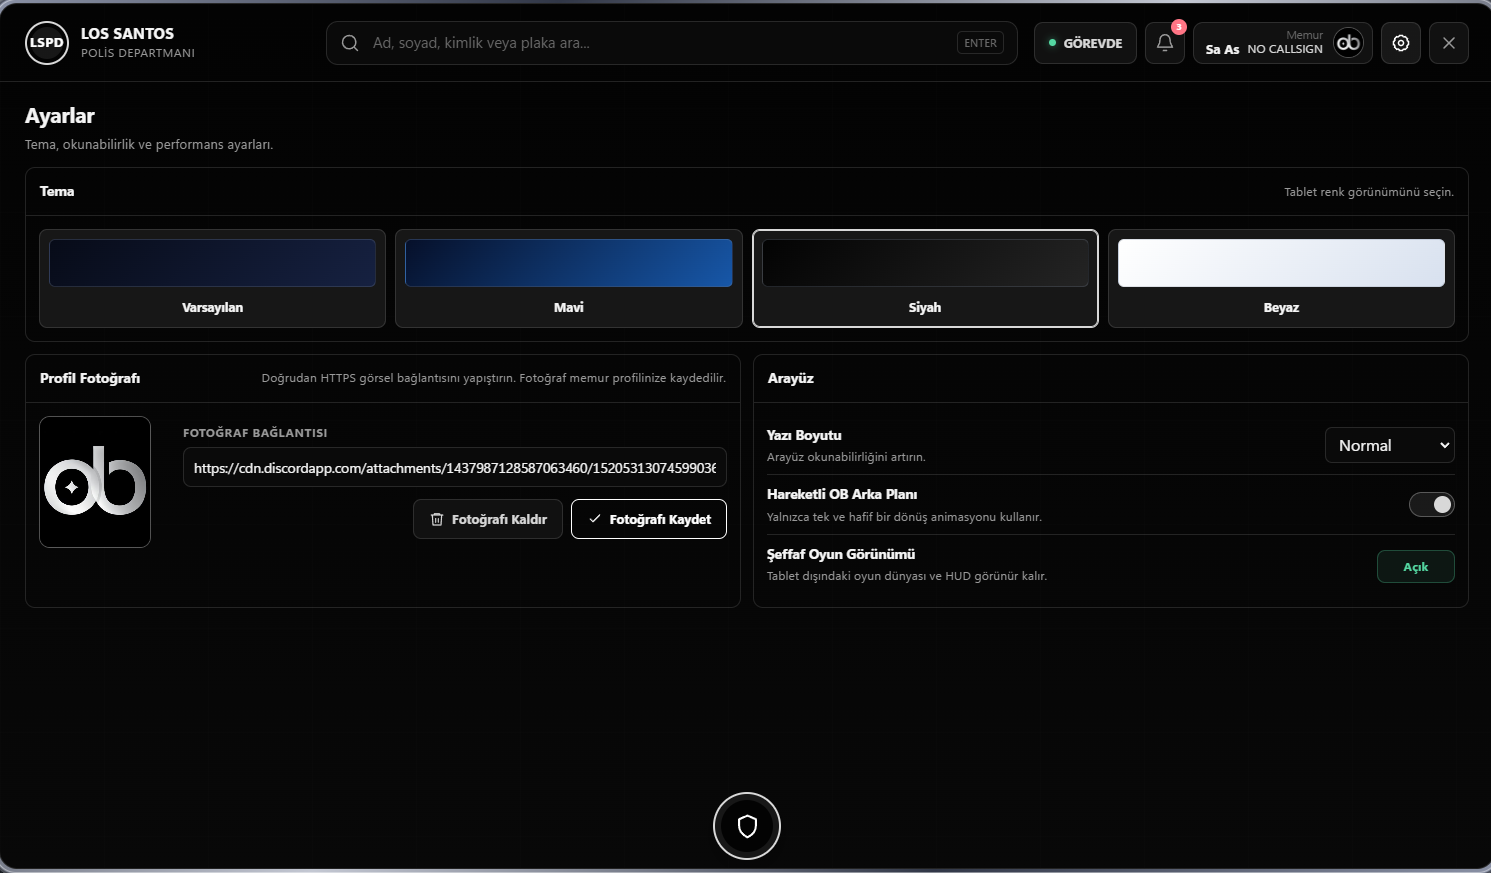Click Fotoğrafı Kaydet button
The width and height of the screenshot is (1491, 873).
pos(649,519)
